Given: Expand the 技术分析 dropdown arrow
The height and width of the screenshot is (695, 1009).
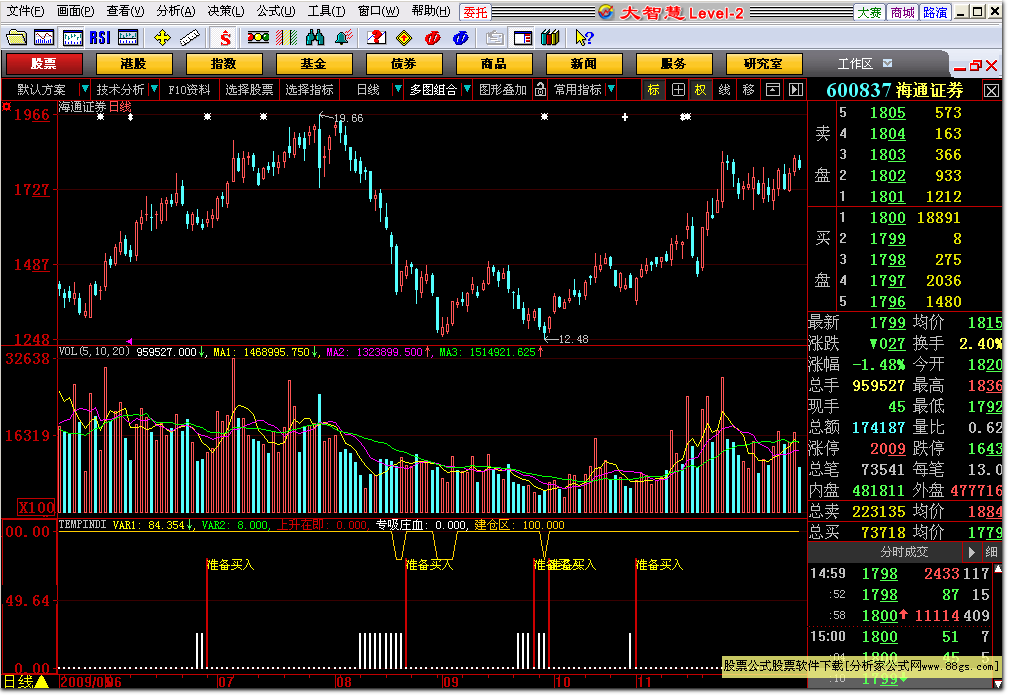Looking at the screenshot, I should 154,89.
